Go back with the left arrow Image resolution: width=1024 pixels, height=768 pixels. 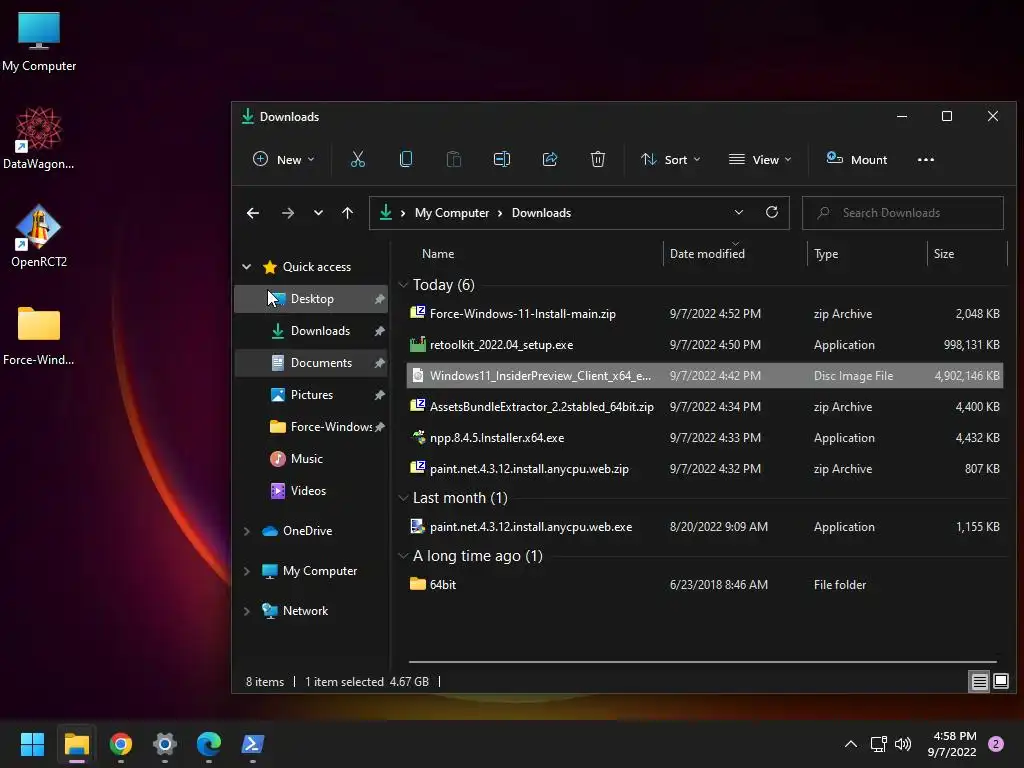pyautogui.click(x=253, y=213)
